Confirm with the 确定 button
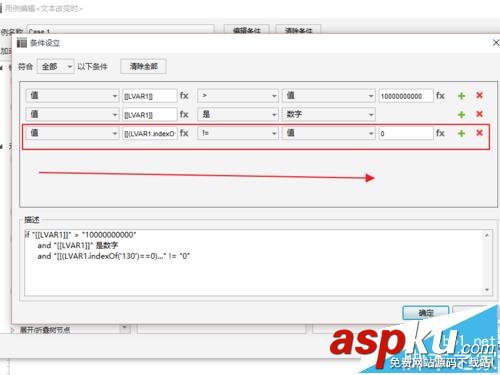 coord(426,313)
